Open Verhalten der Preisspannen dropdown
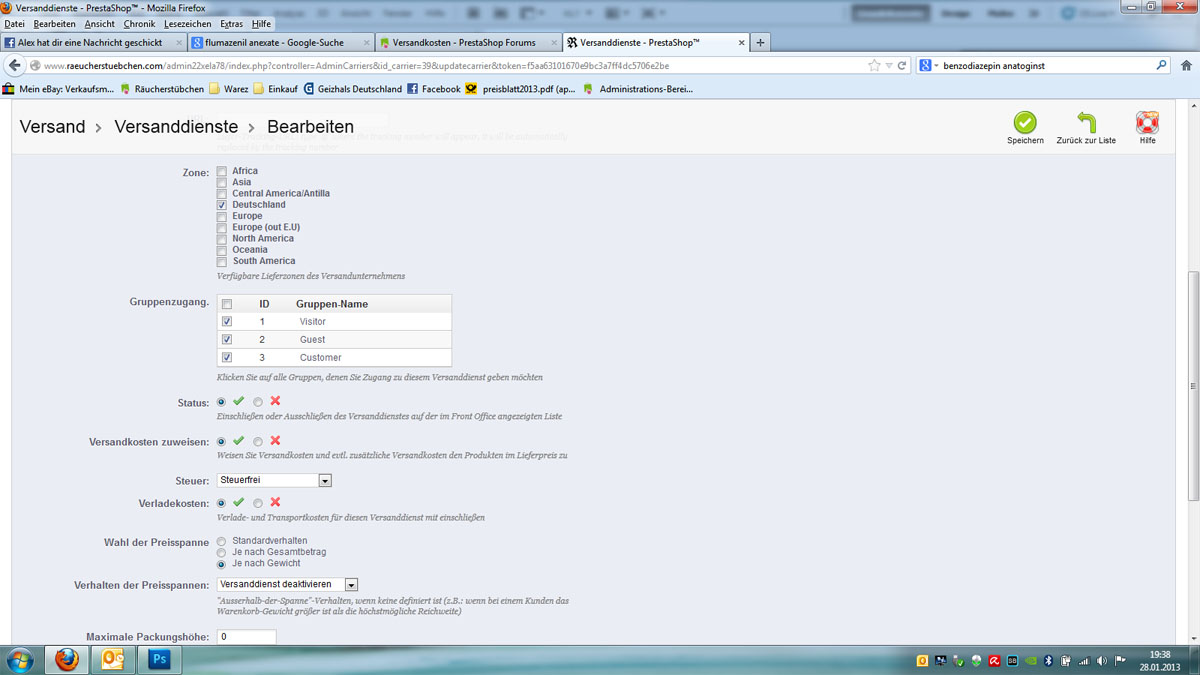Screen dimensions: 1200x675 [x=287, y=584]
